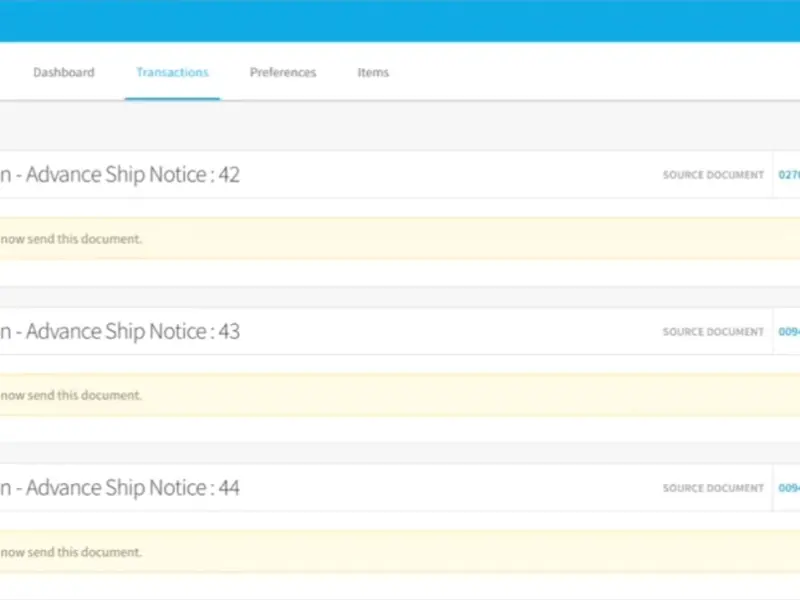
Task: Click gray gap between Notice 42 and 43 cards
Action: pyautogui.click(x=400, y=297)
